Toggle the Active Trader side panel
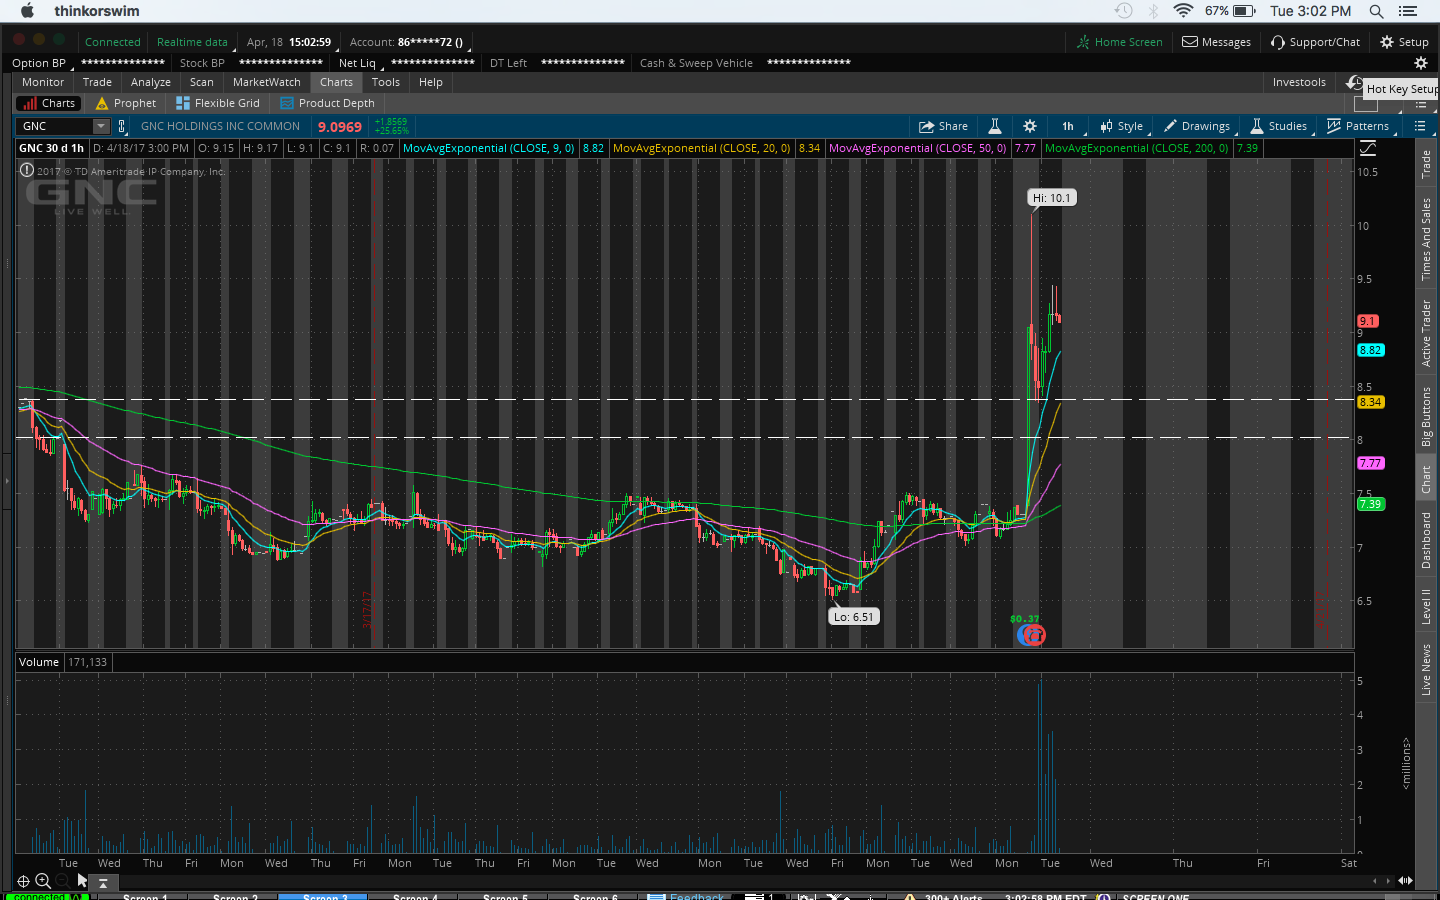The width and height of the screenshot is (1440, 900). point(1426,333)
